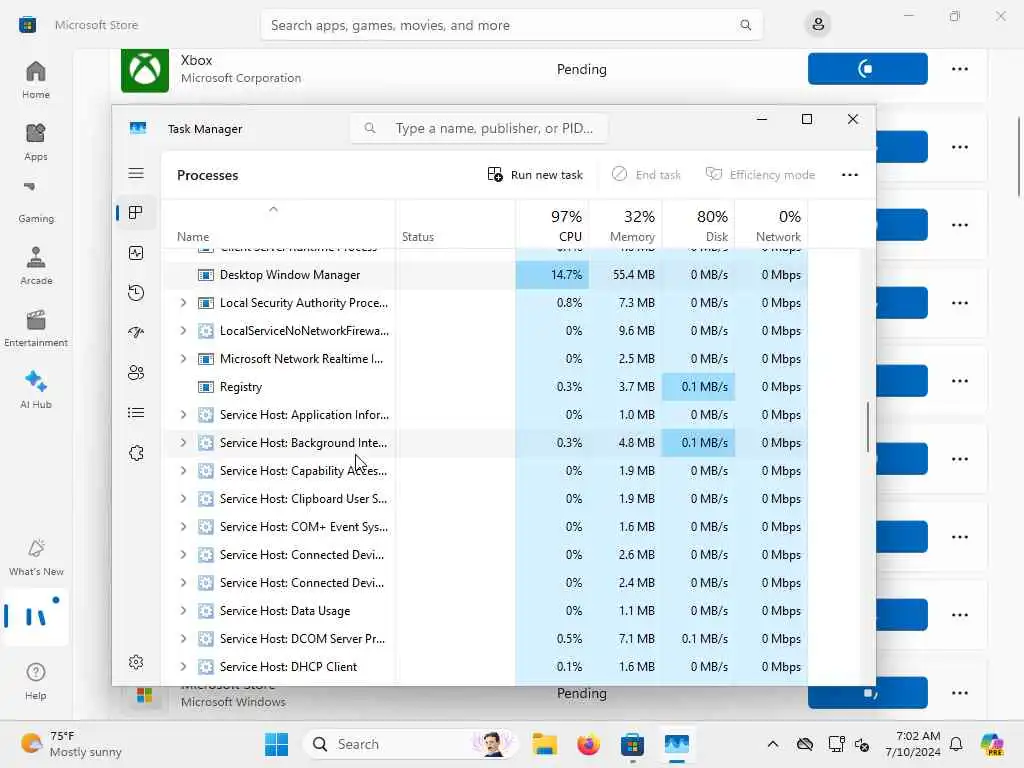Open Task Manager settings gear
The image size is (1024, 768).
[x=136, y=662]
